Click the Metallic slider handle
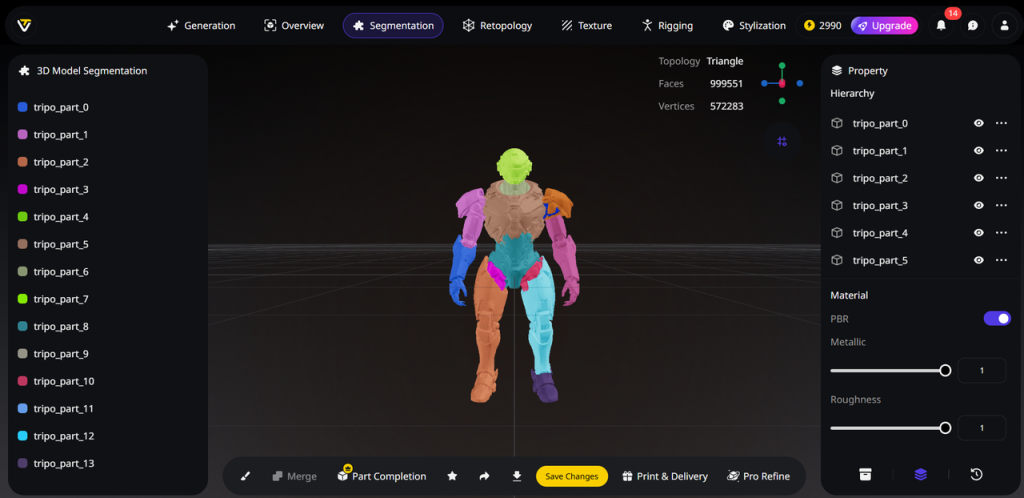Viewport: 1024px width, 498px height. (945, 371)
